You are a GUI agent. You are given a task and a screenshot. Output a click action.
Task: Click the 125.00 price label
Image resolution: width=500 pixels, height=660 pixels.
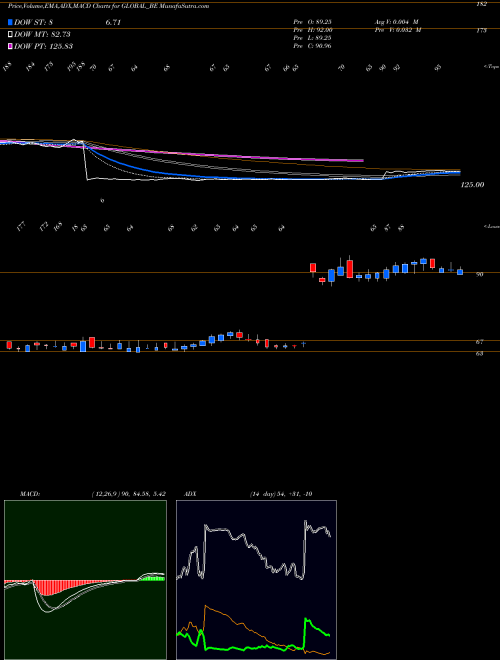pyautogui.click(x=473, y=184)
